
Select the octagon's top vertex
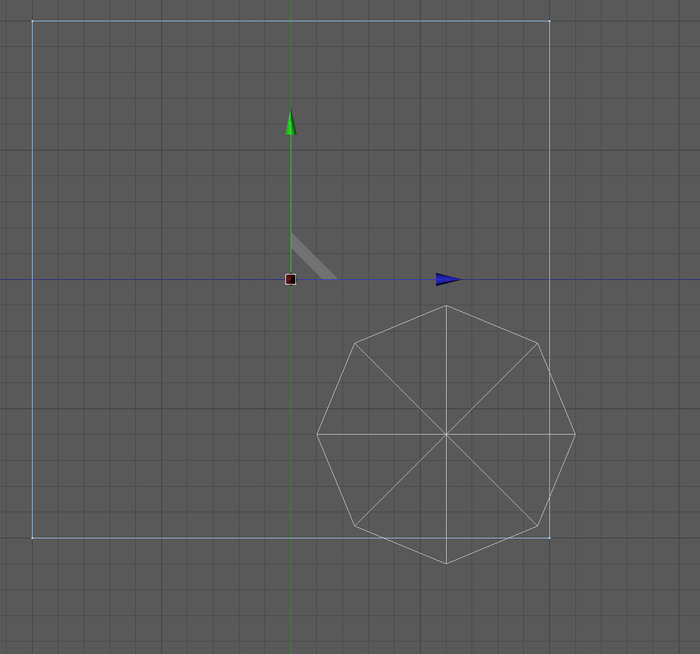(446, 305)
